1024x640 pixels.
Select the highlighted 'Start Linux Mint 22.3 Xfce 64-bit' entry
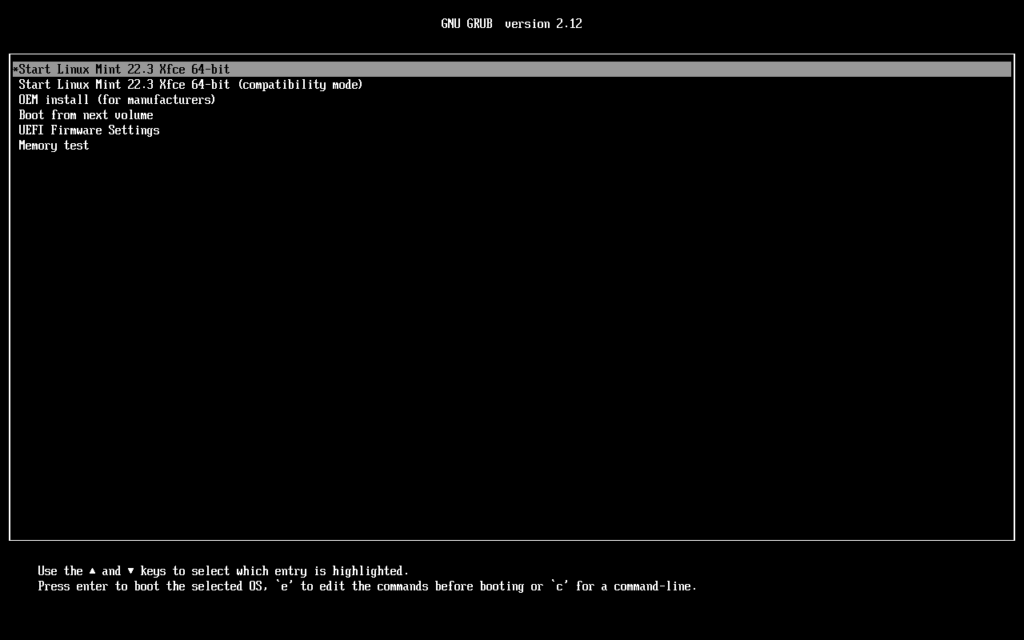[512, 69]
